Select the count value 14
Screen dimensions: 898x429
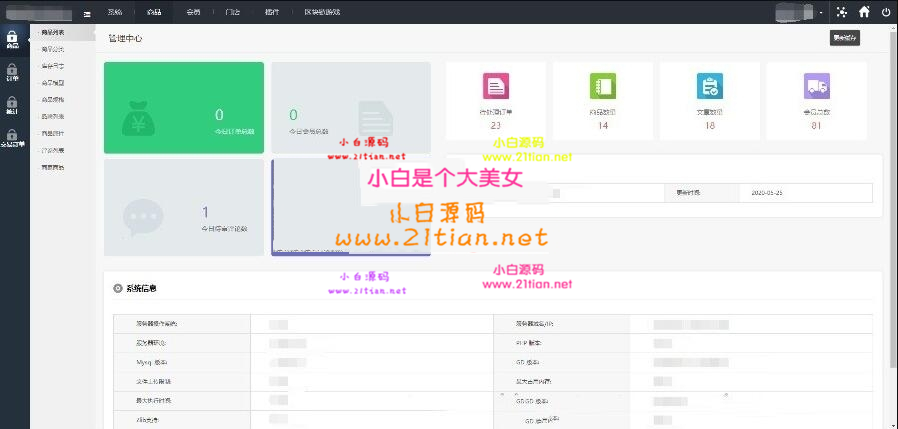click(602, 125)
